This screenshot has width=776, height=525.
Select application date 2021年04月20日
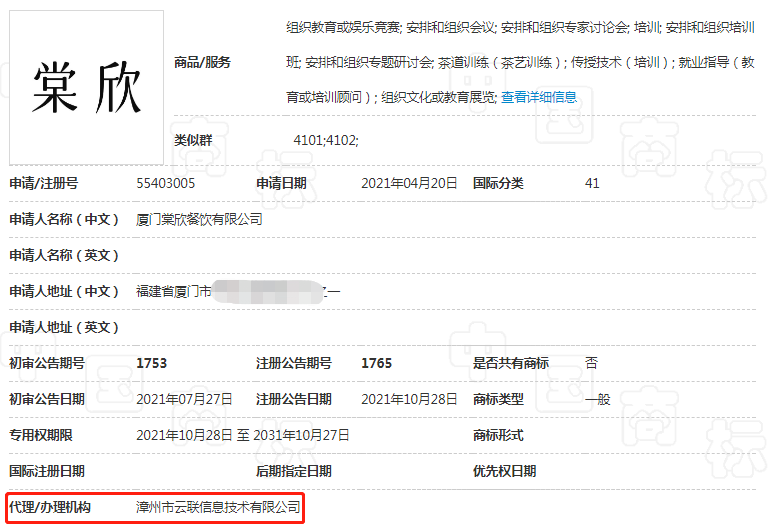click(409, 184)
